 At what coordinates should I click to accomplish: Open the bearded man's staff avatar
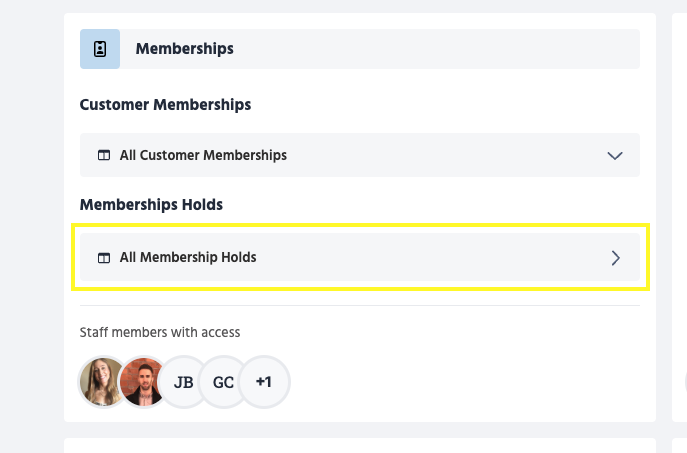coord(143,382)
